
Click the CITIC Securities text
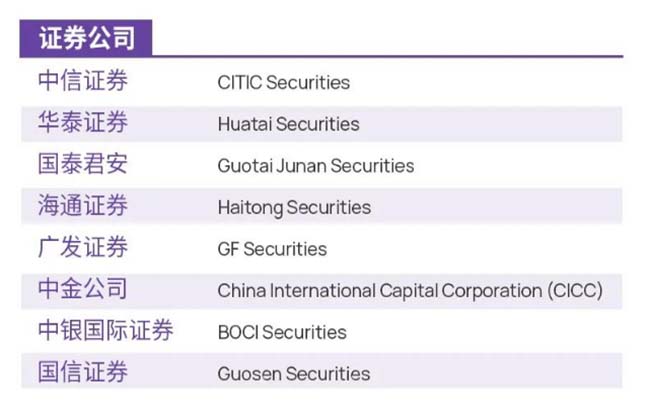click(284, 83)
